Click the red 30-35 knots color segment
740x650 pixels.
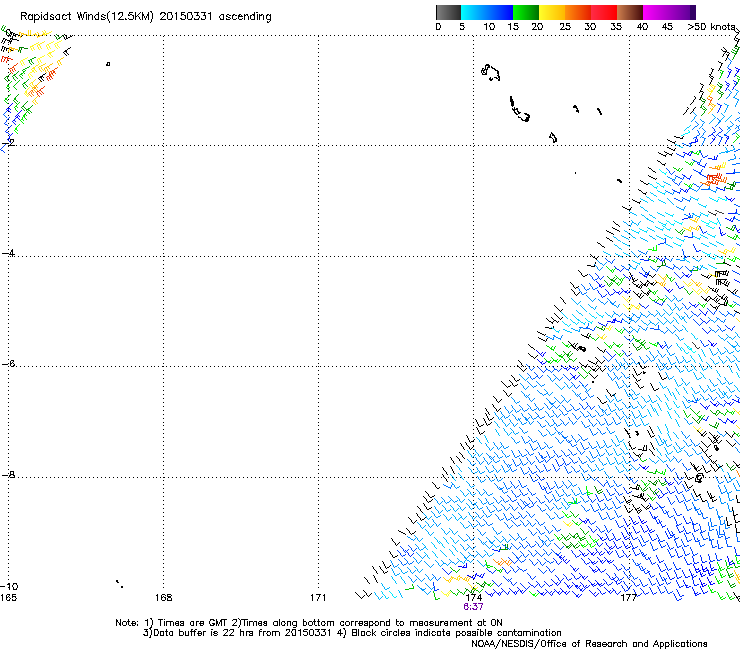coord(604,12)
